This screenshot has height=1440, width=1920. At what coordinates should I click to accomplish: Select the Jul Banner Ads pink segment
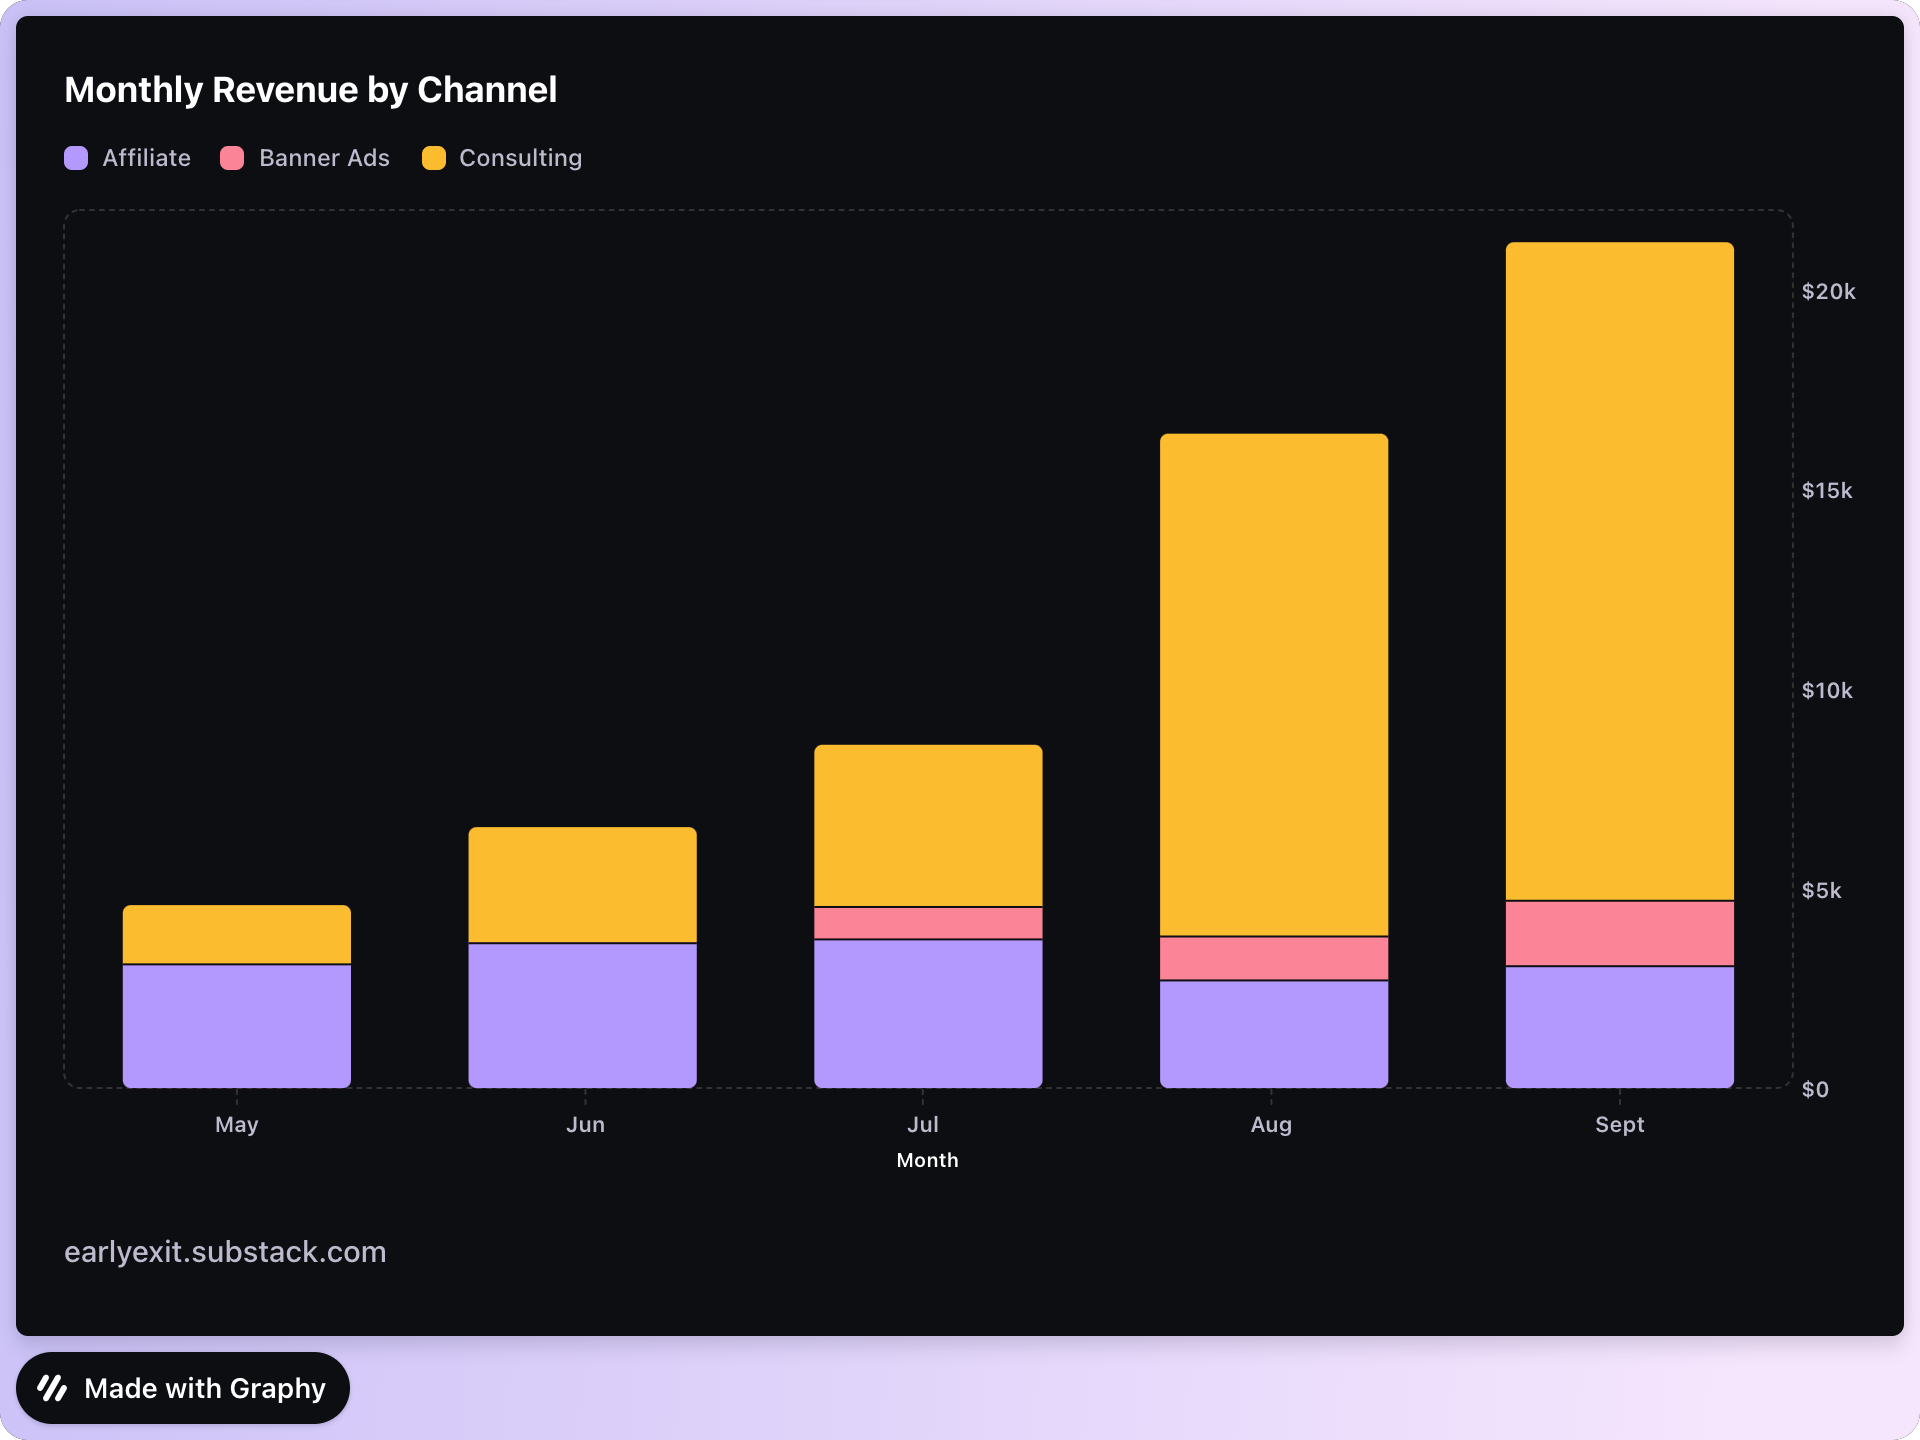click(928, 923)
